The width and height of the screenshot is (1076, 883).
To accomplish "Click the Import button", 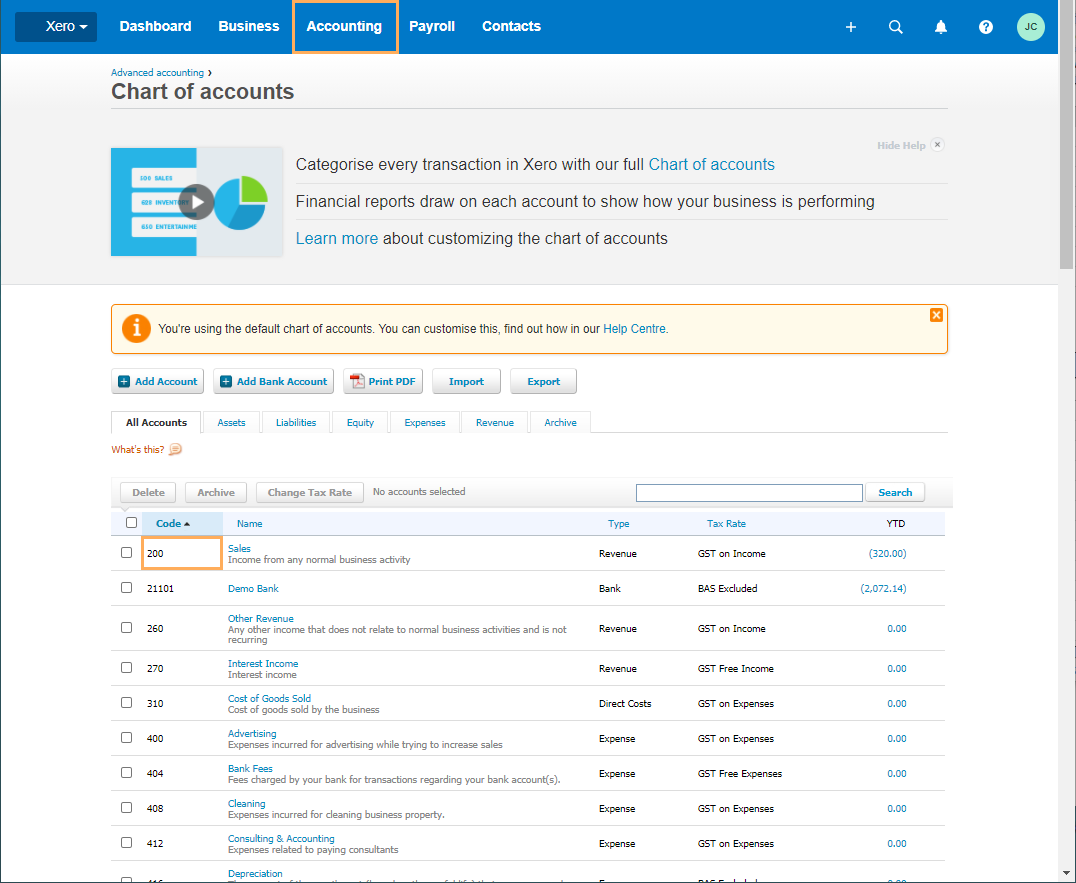I will click(467, 381).
